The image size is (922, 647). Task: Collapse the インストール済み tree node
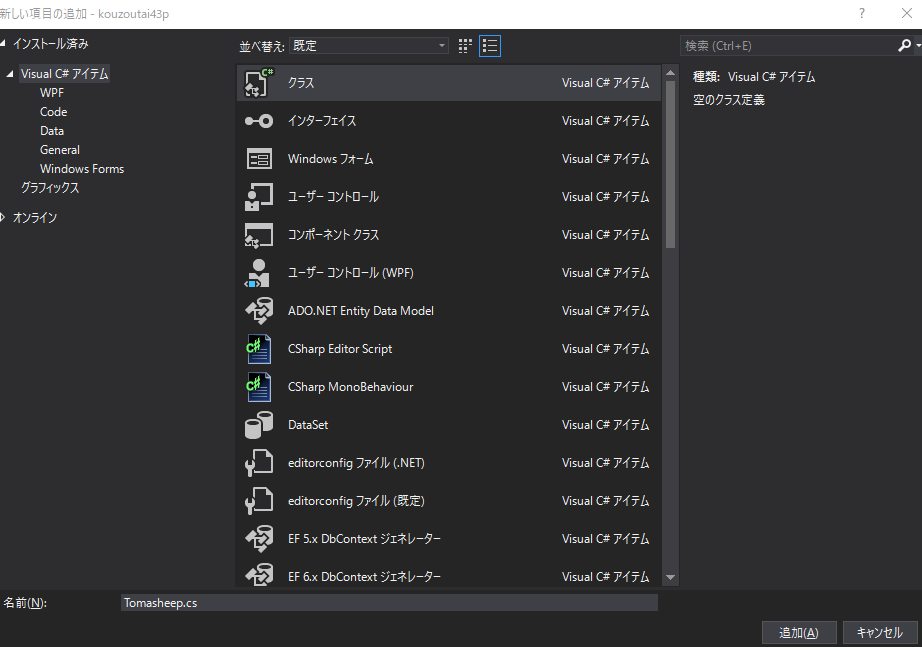tap(4, 43)
